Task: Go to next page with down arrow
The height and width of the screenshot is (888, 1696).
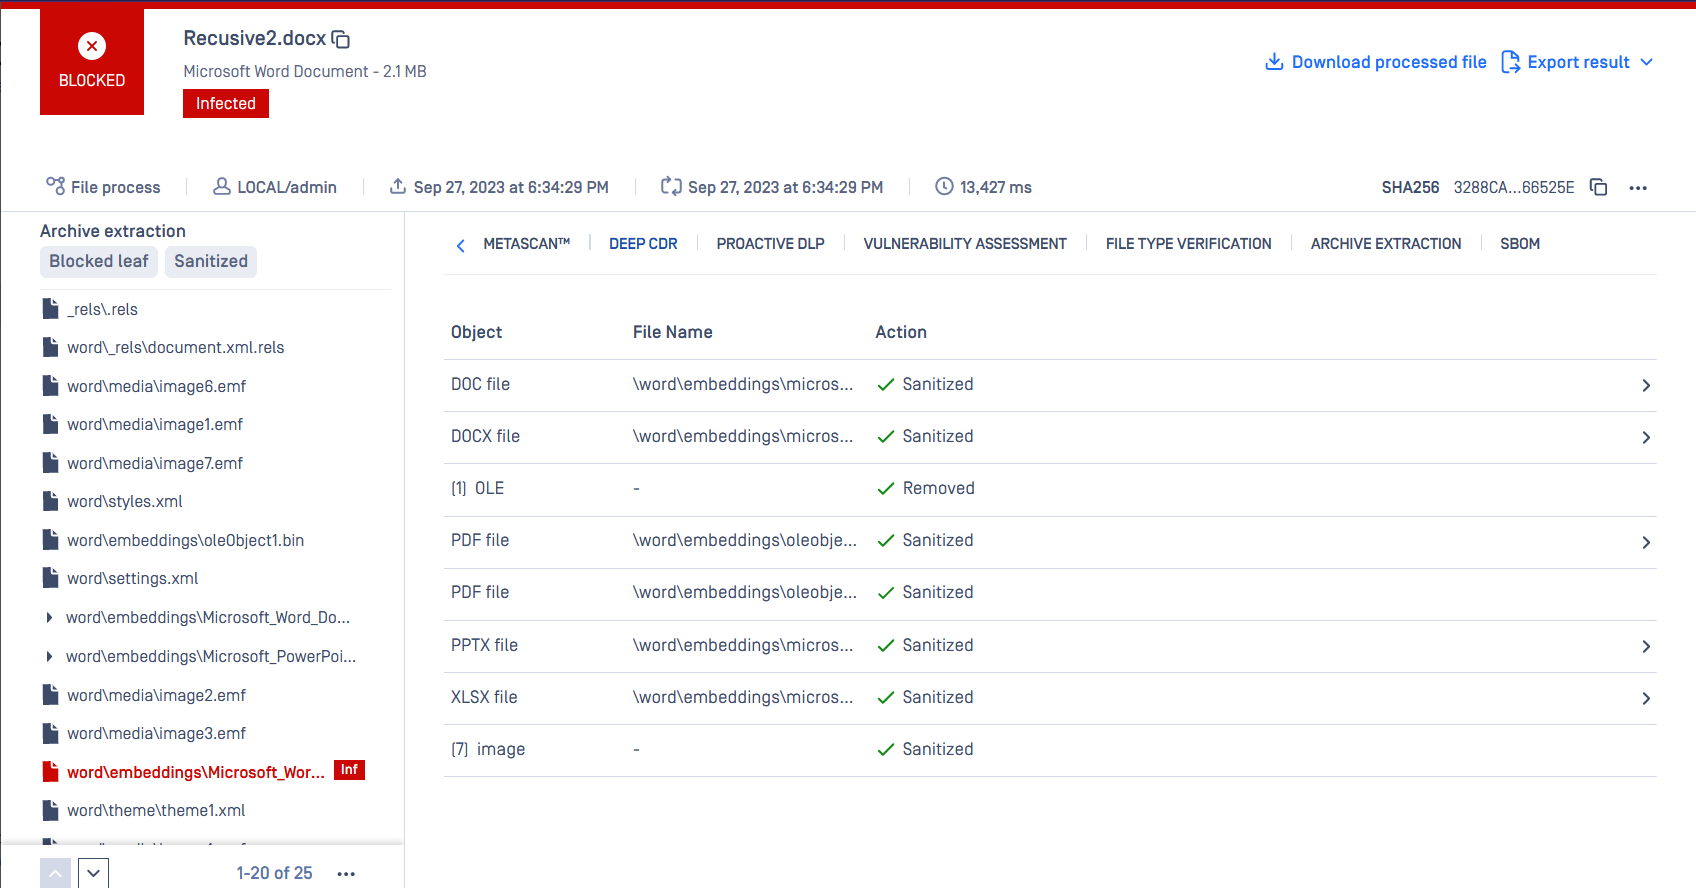Action: (93, 873)
